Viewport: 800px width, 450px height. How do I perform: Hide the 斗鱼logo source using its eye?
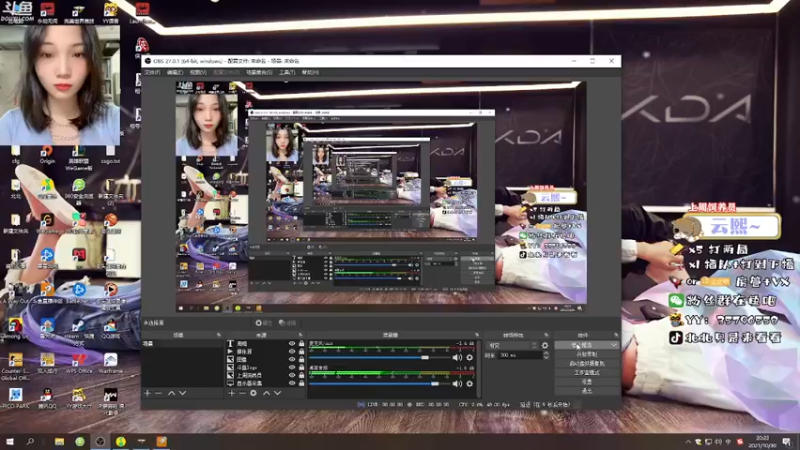pos(292,367)
